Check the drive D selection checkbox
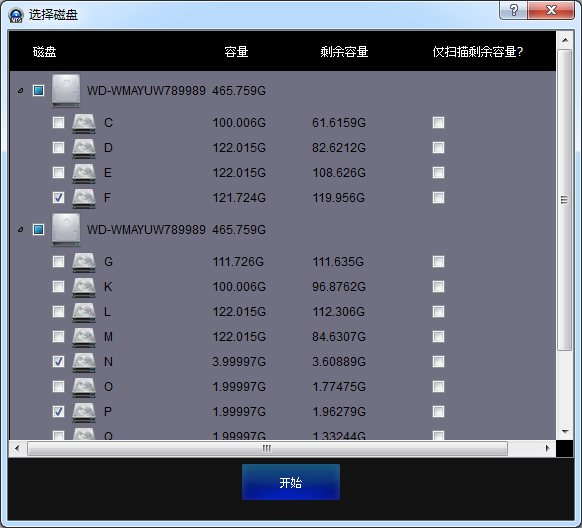582x528 pixels. [x=58, y=148]
